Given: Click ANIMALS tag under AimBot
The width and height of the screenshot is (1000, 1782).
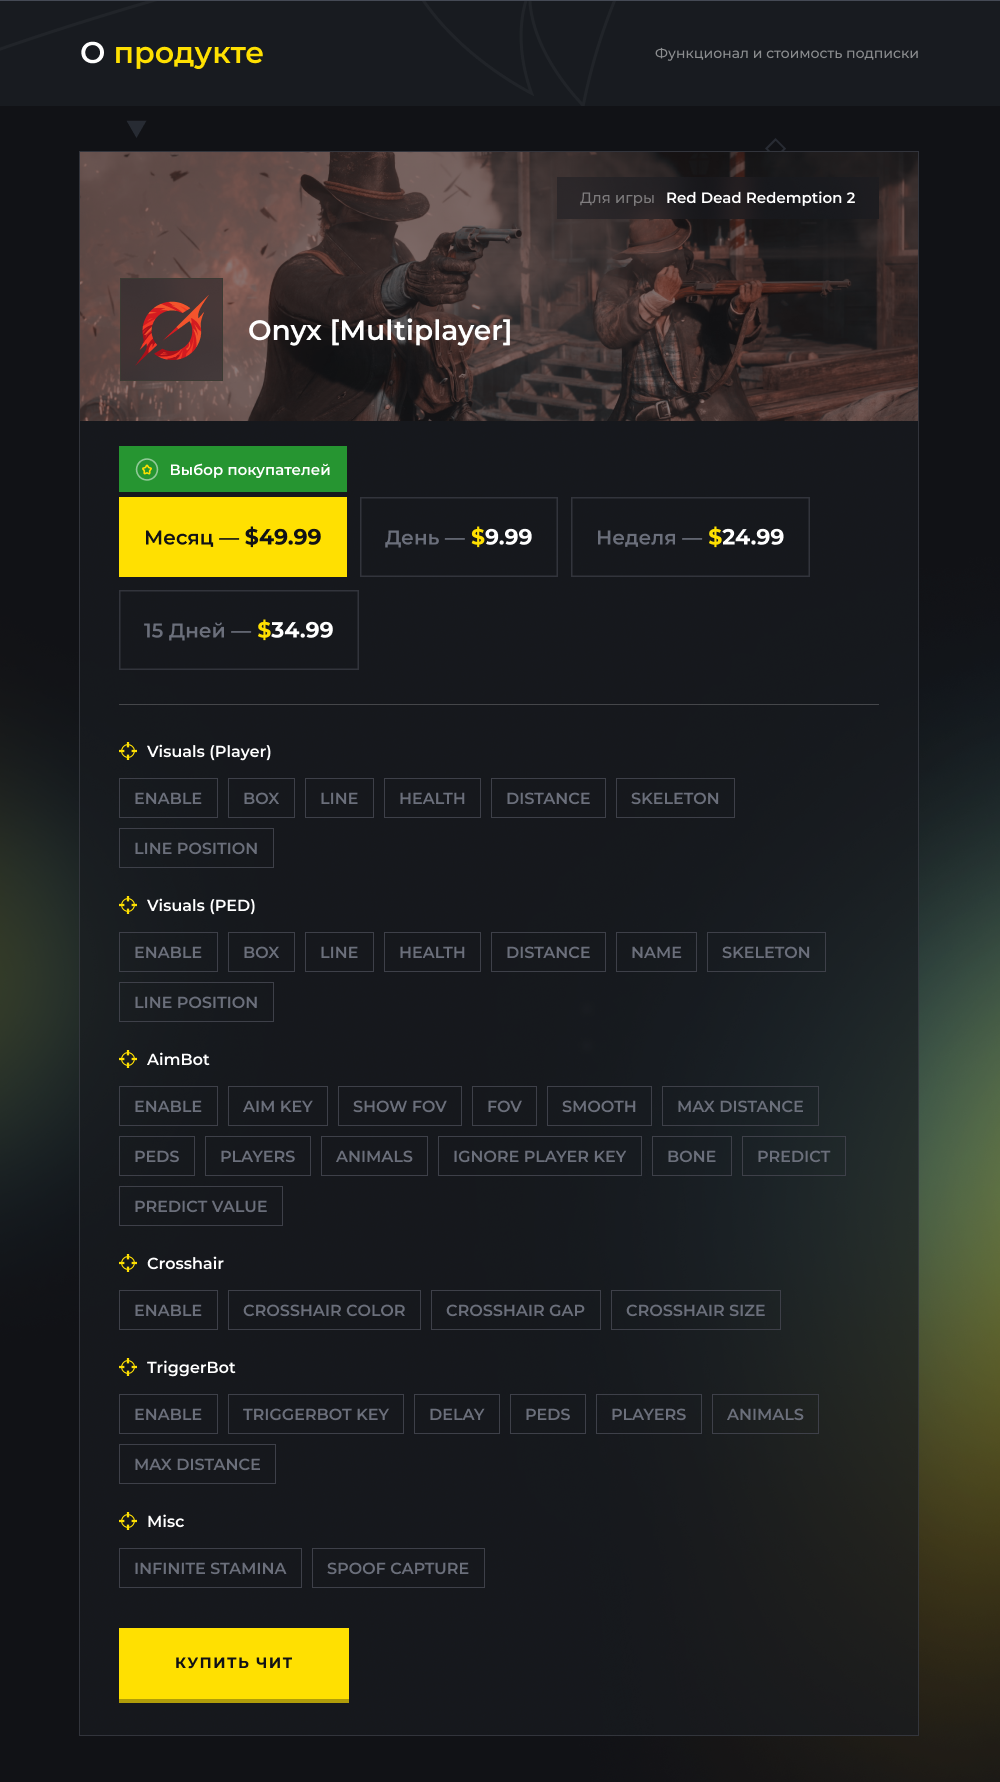Looking at the screenshot, I should (x=374, y=1156).
